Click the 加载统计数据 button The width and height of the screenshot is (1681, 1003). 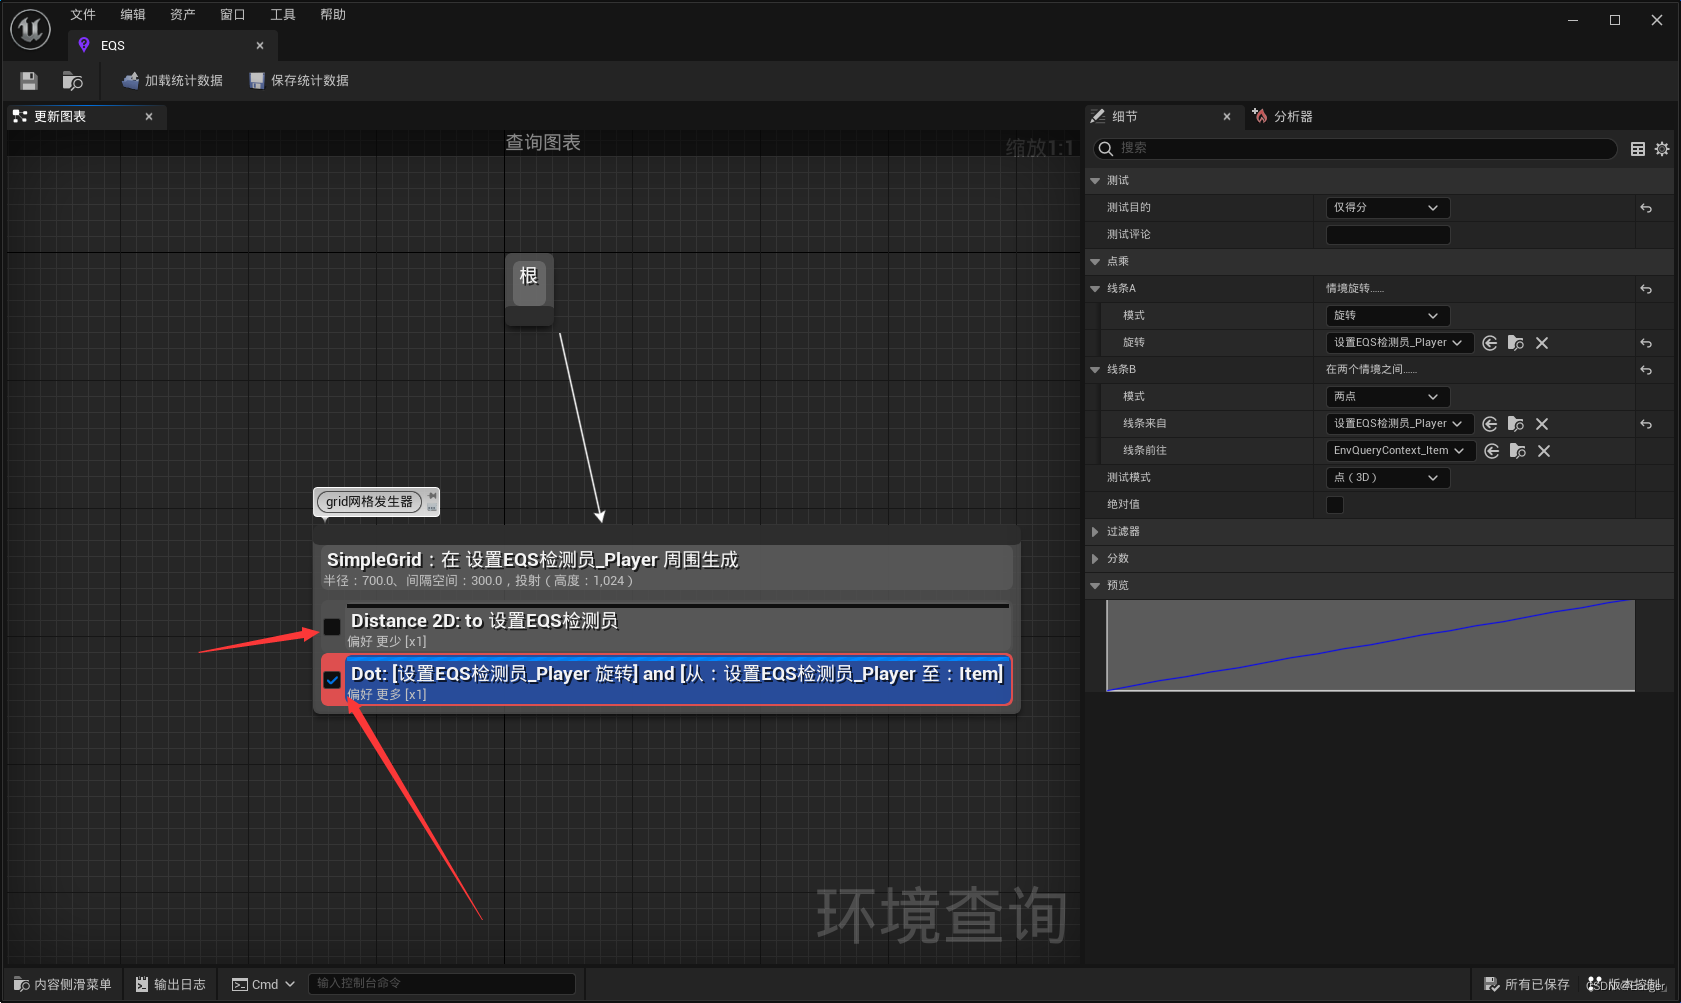(172, 80)
